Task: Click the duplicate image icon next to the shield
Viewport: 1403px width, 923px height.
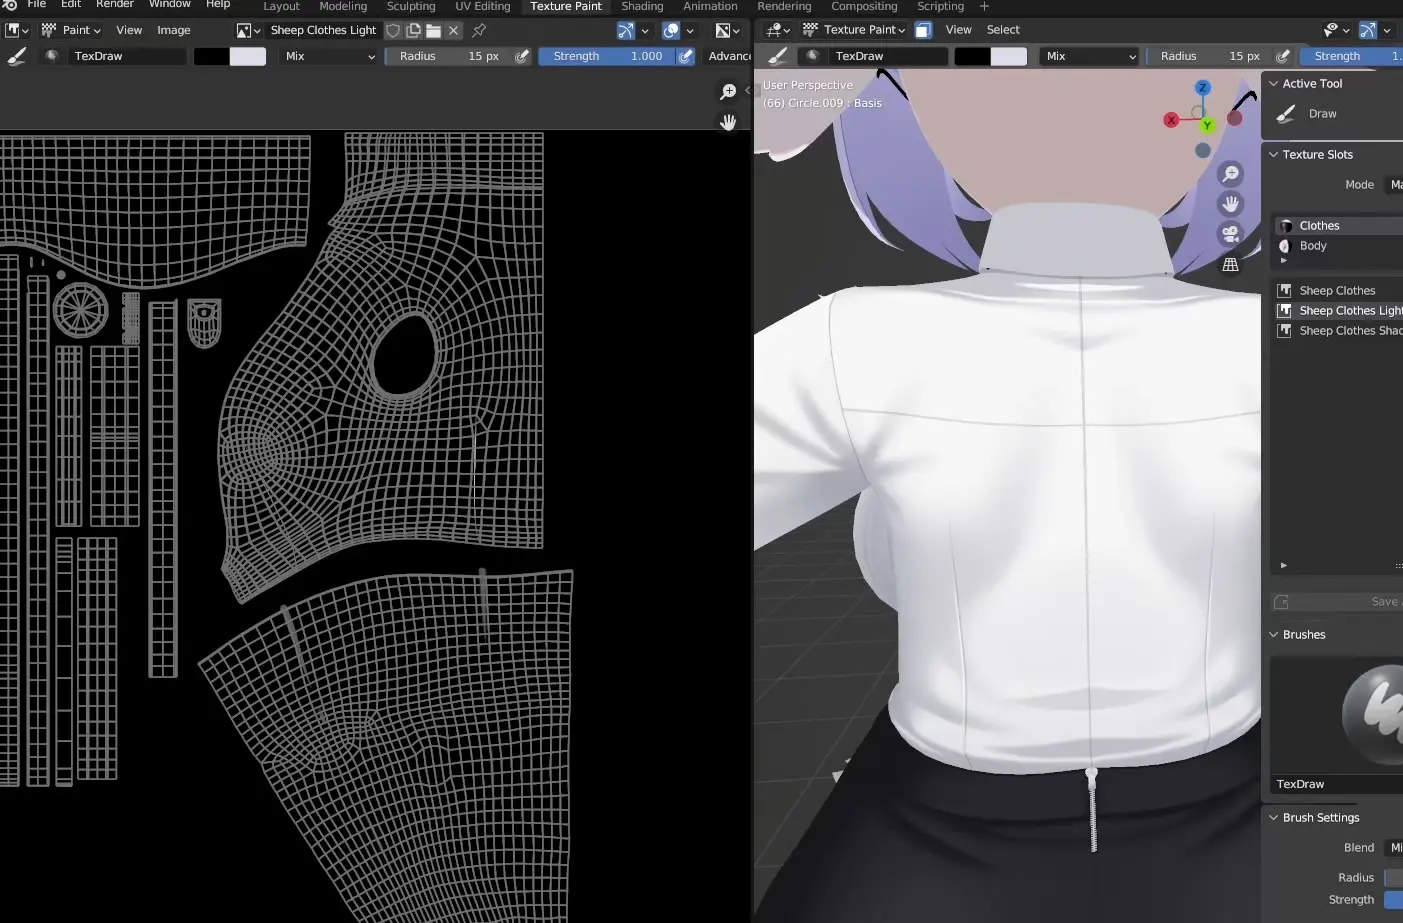Action: (x=413, y=30)
